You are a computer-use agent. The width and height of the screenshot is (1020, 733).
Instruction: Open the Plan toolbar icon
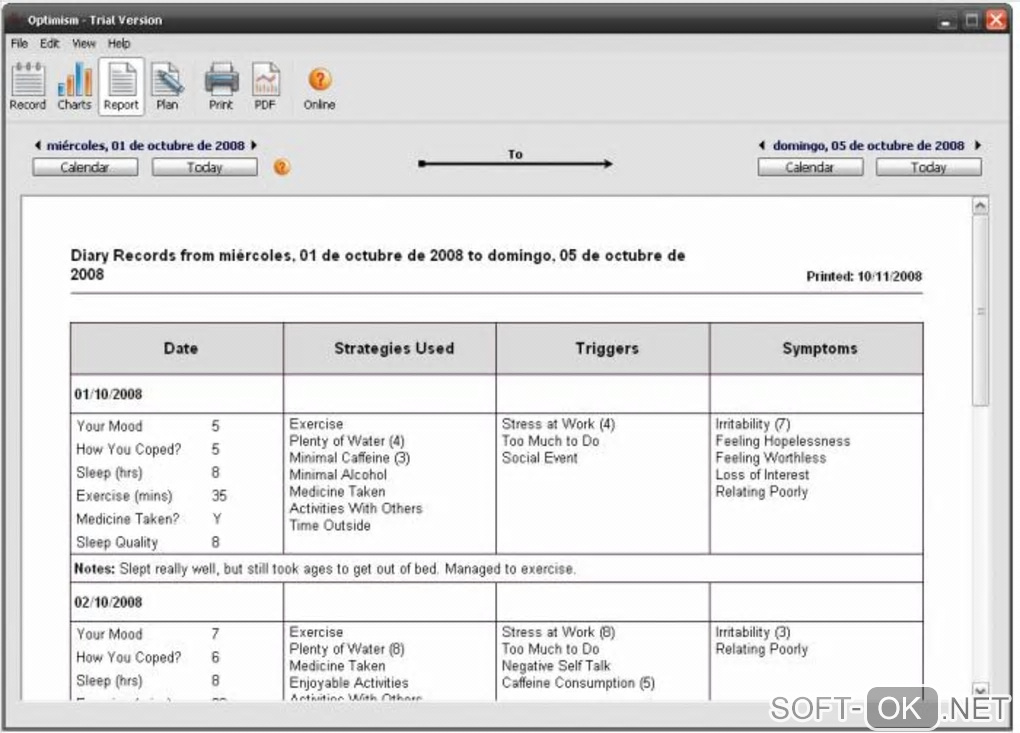(x=167, y=87)
